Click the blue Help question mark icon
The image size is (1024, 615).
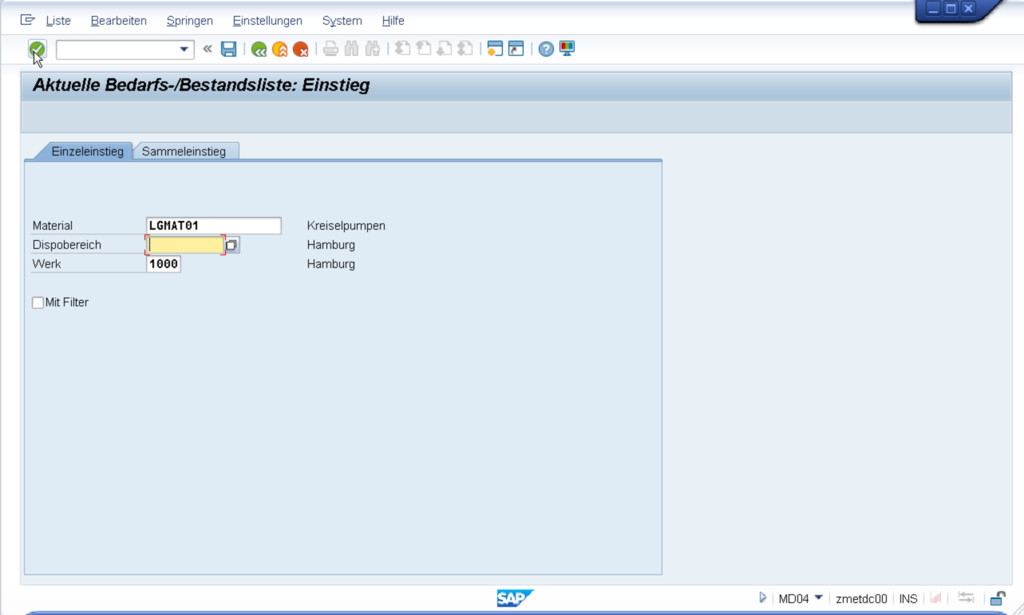[x=546, y=49]
